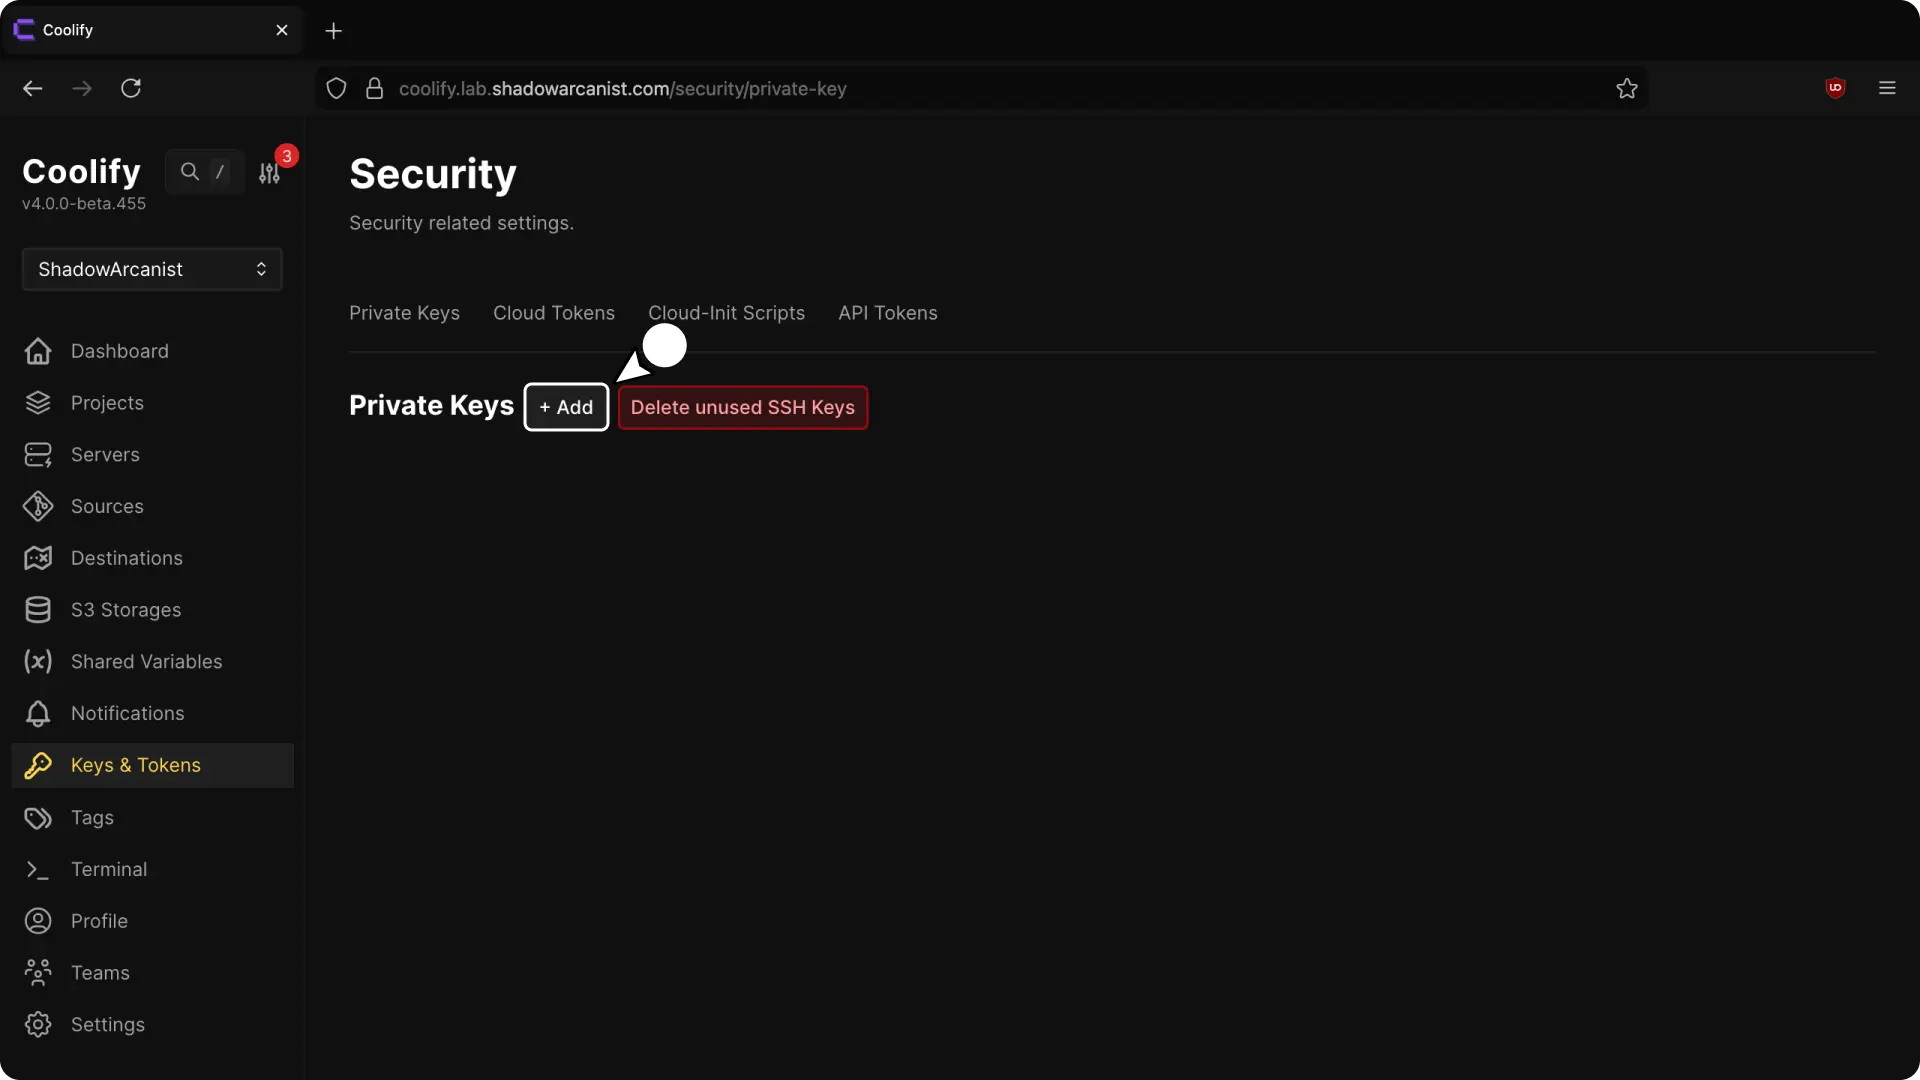This screenshot has height=1080, width=1920.
Task: Switch to the API Tokens tab
Action: coord(887,313)
